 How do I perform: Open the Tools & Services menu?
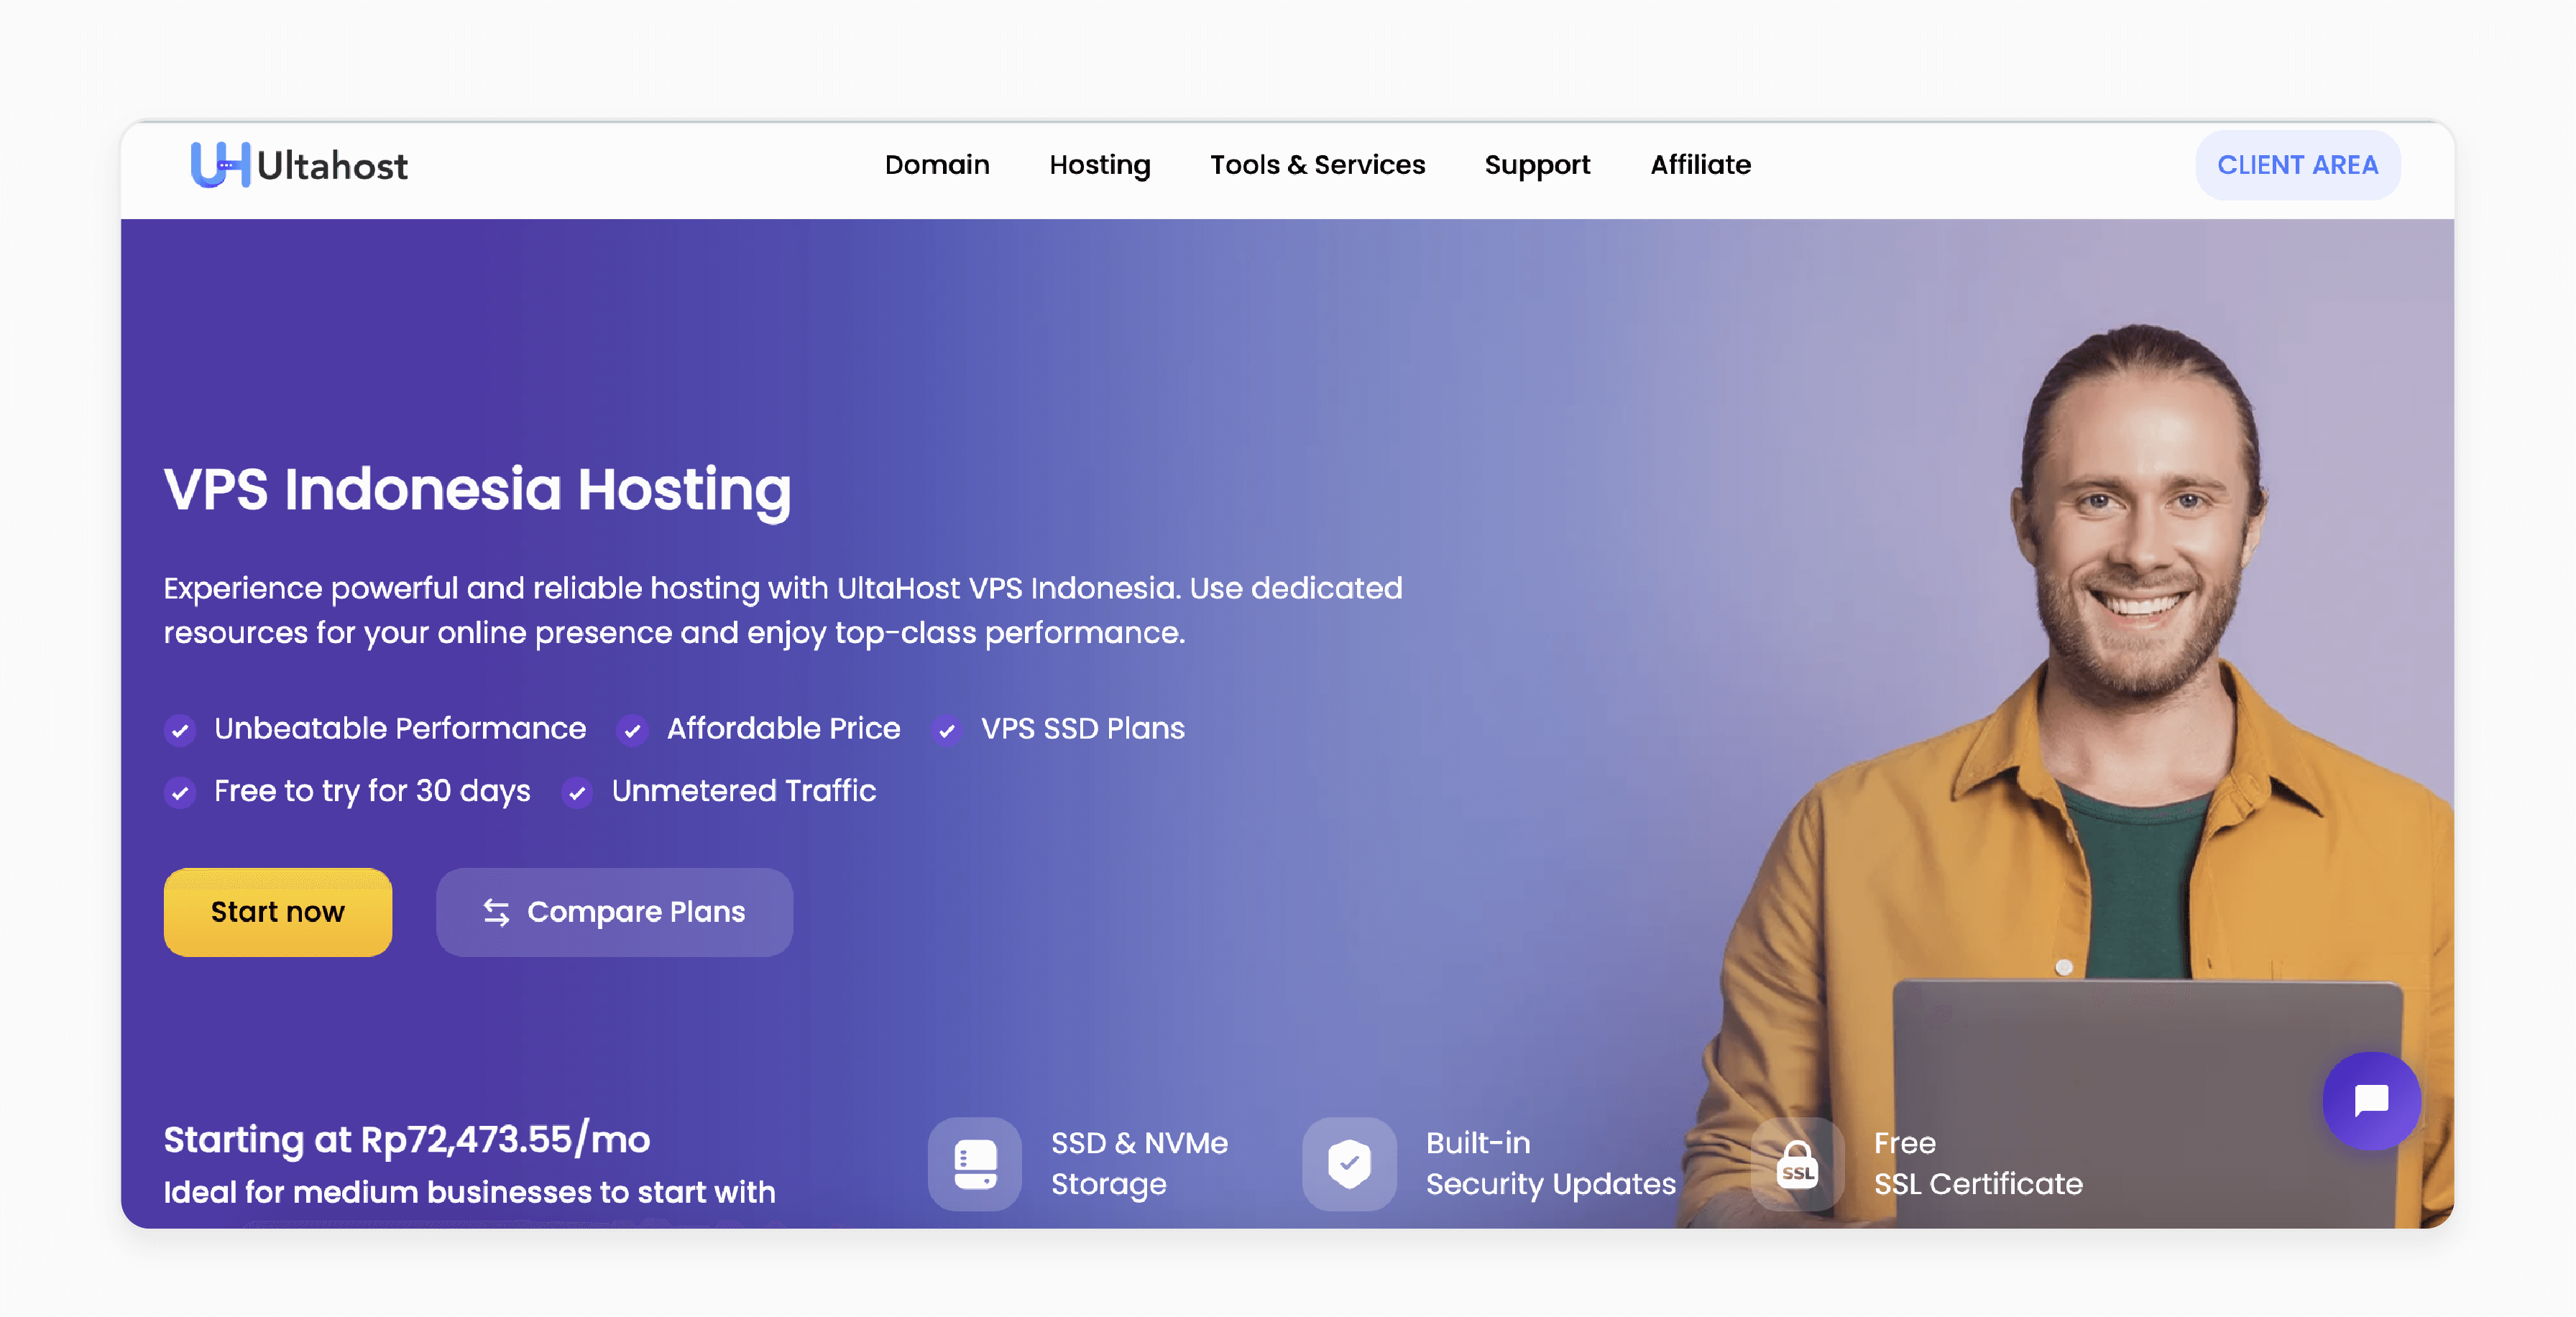[1317, 165]
